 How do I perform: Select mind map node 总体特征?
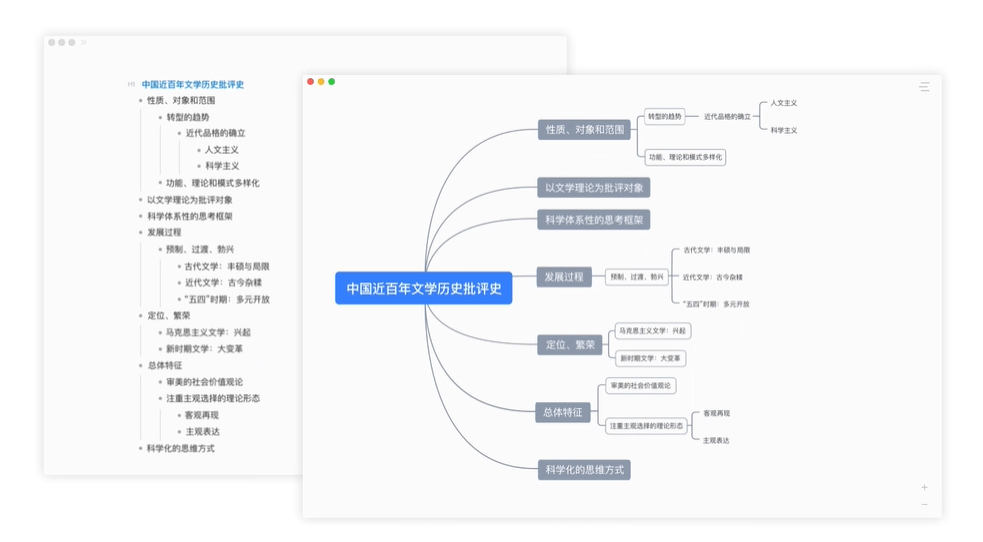[x=562, y=412]
